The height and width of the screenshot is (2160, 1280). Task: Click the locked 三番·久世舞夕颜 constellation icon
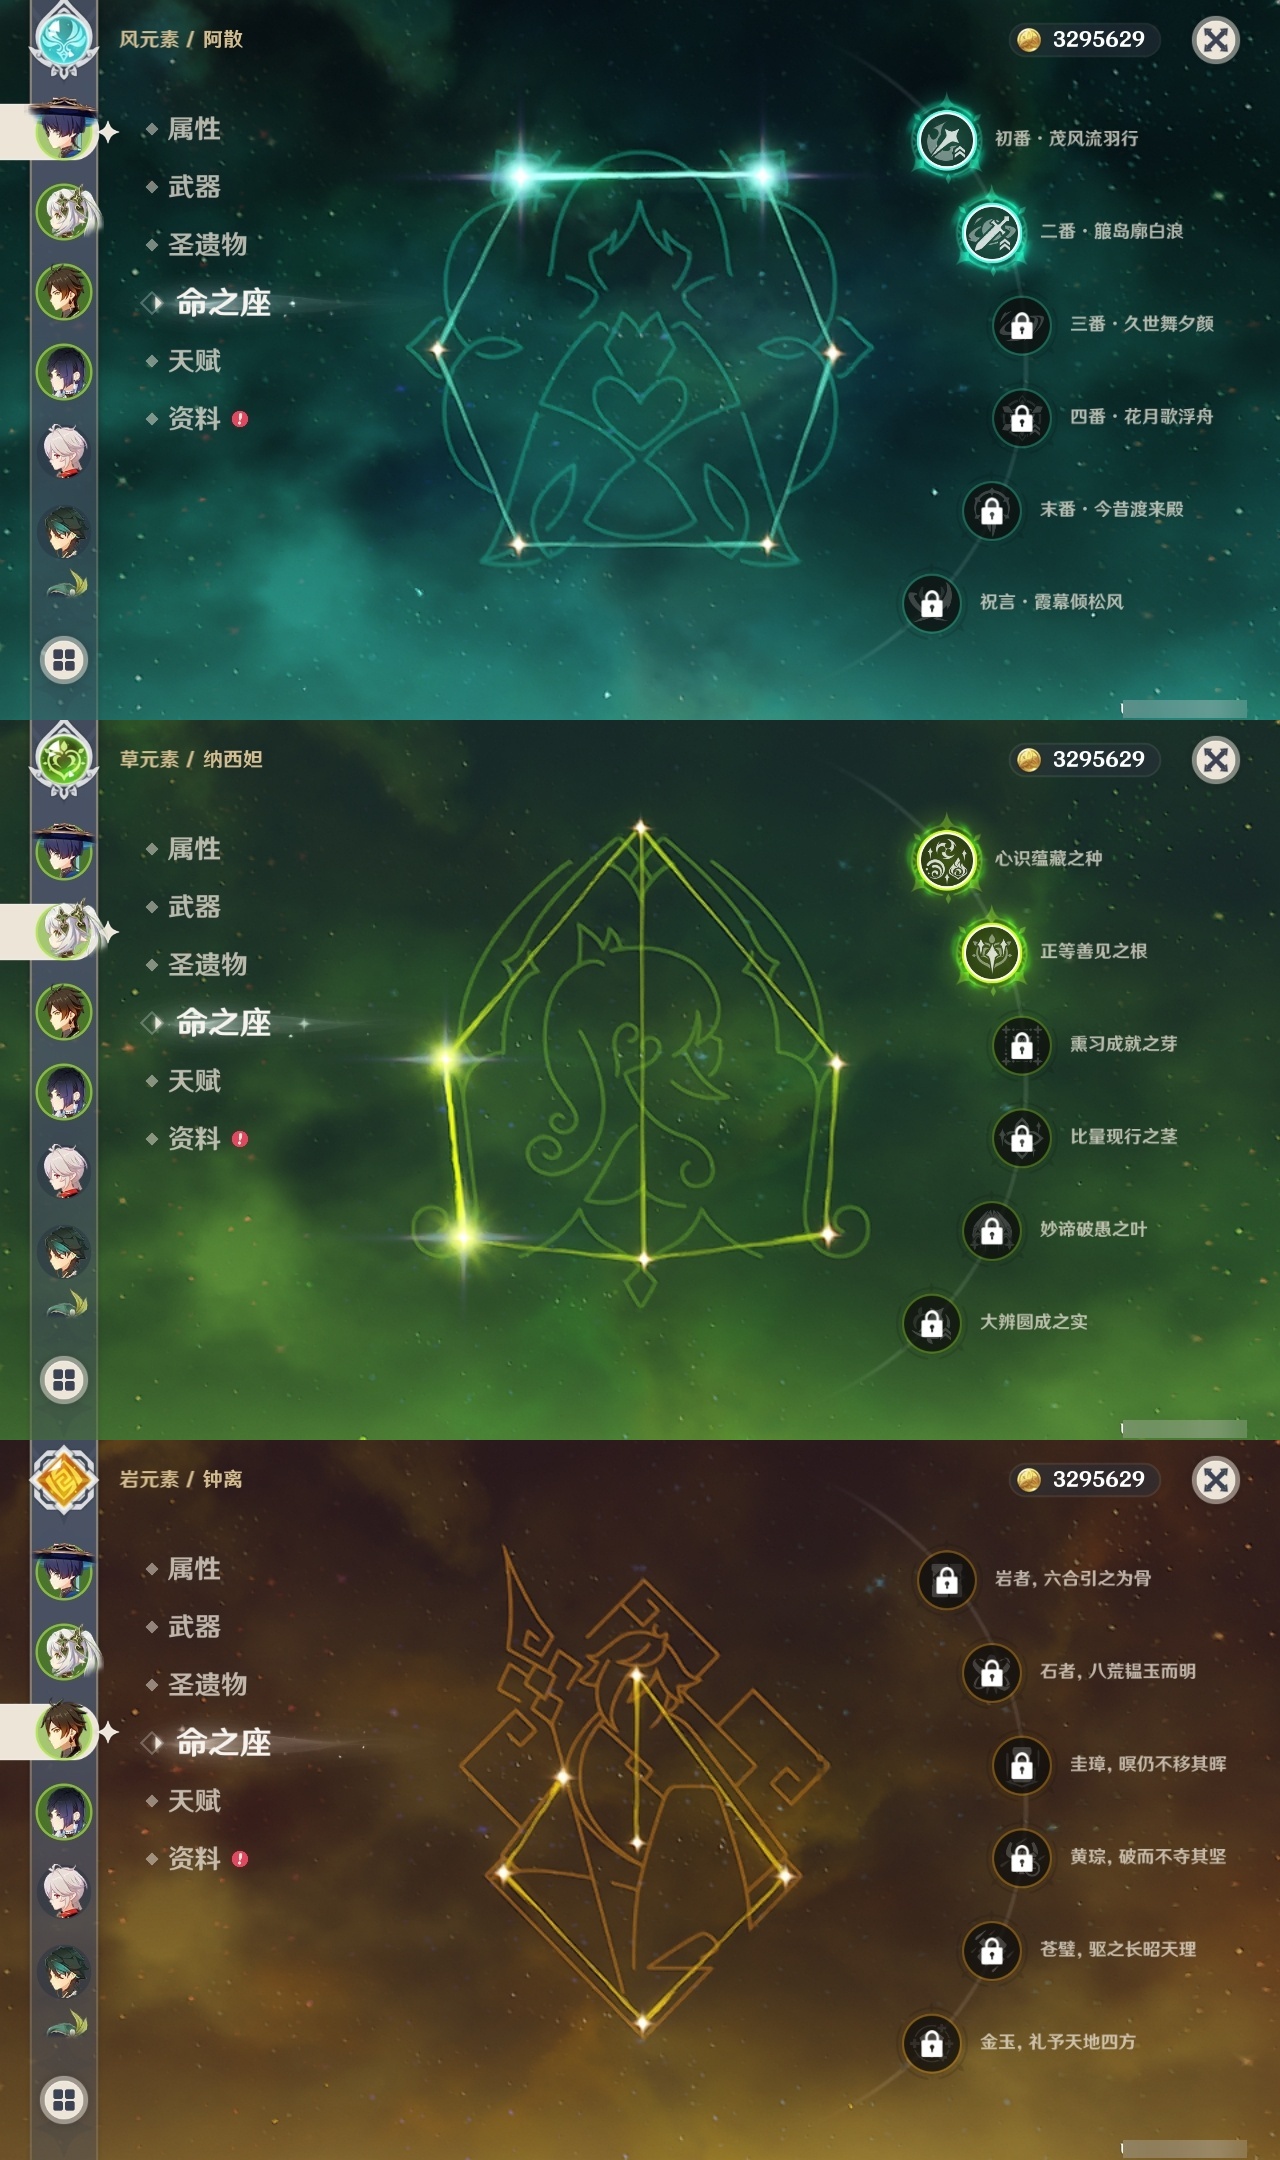[x=1021, y=325]
